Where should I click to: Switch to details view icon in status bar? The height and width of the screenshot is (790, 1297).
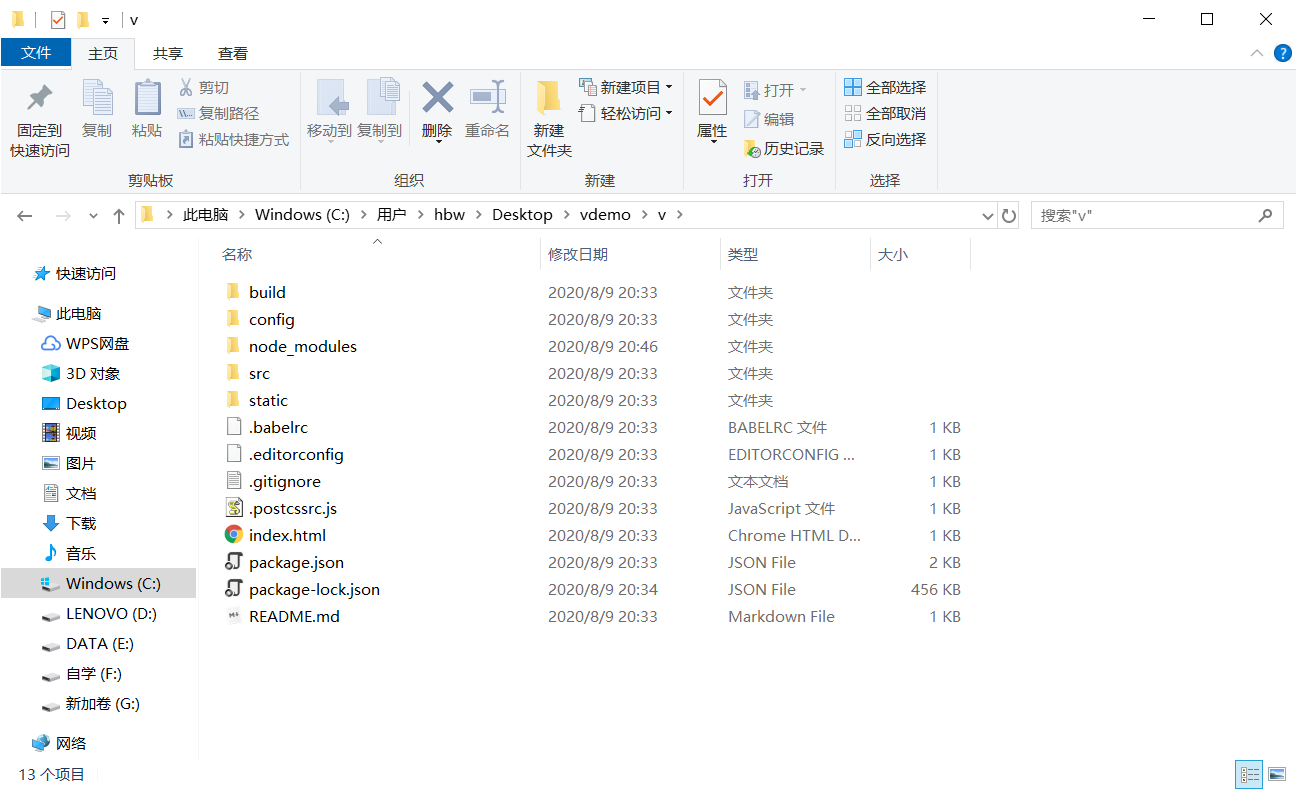[1250, 774]
